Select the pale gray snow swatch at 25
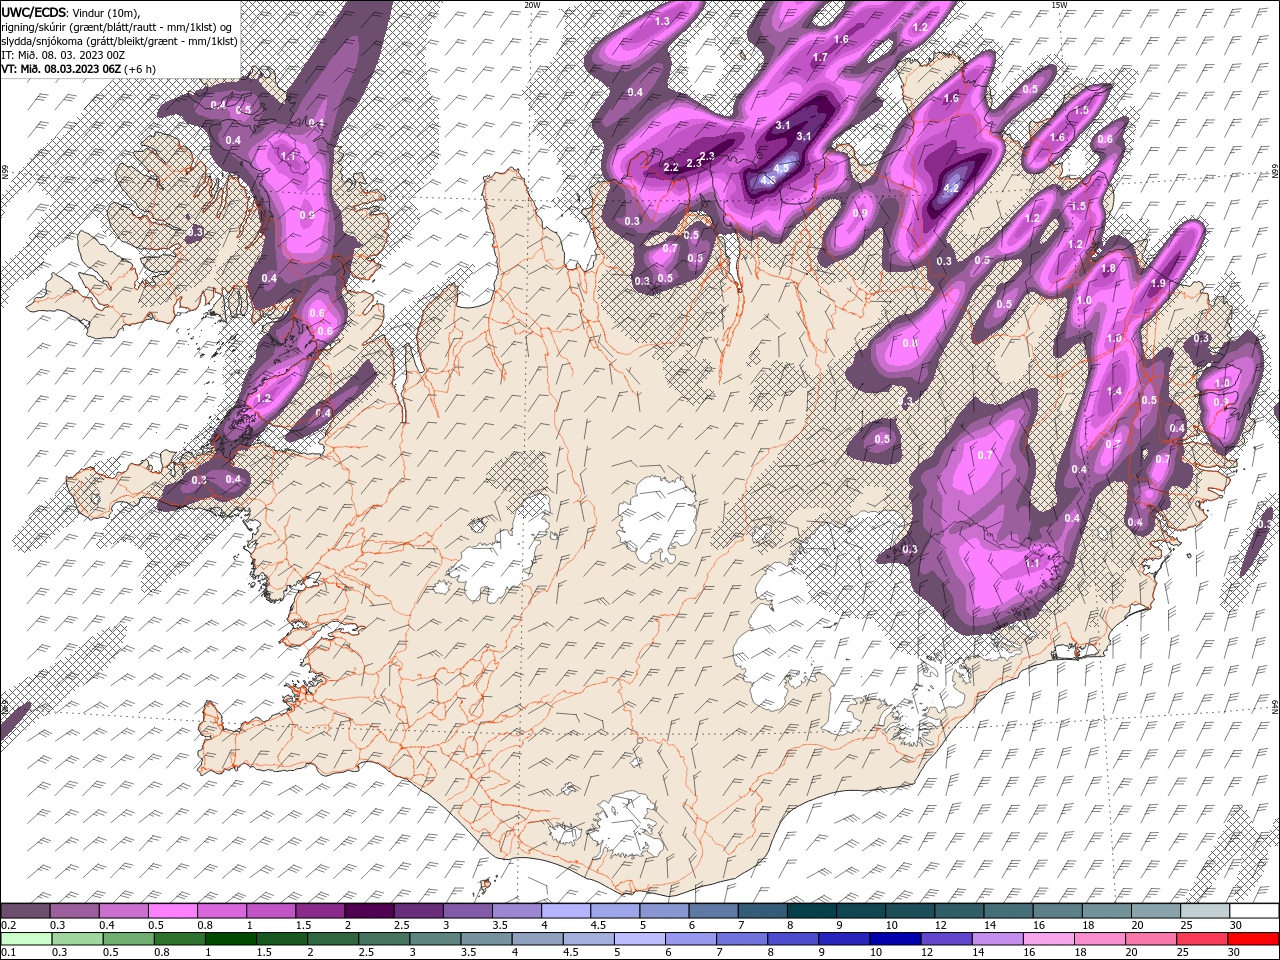This screenshot has width=1280, height=960. pos(1204,911)
